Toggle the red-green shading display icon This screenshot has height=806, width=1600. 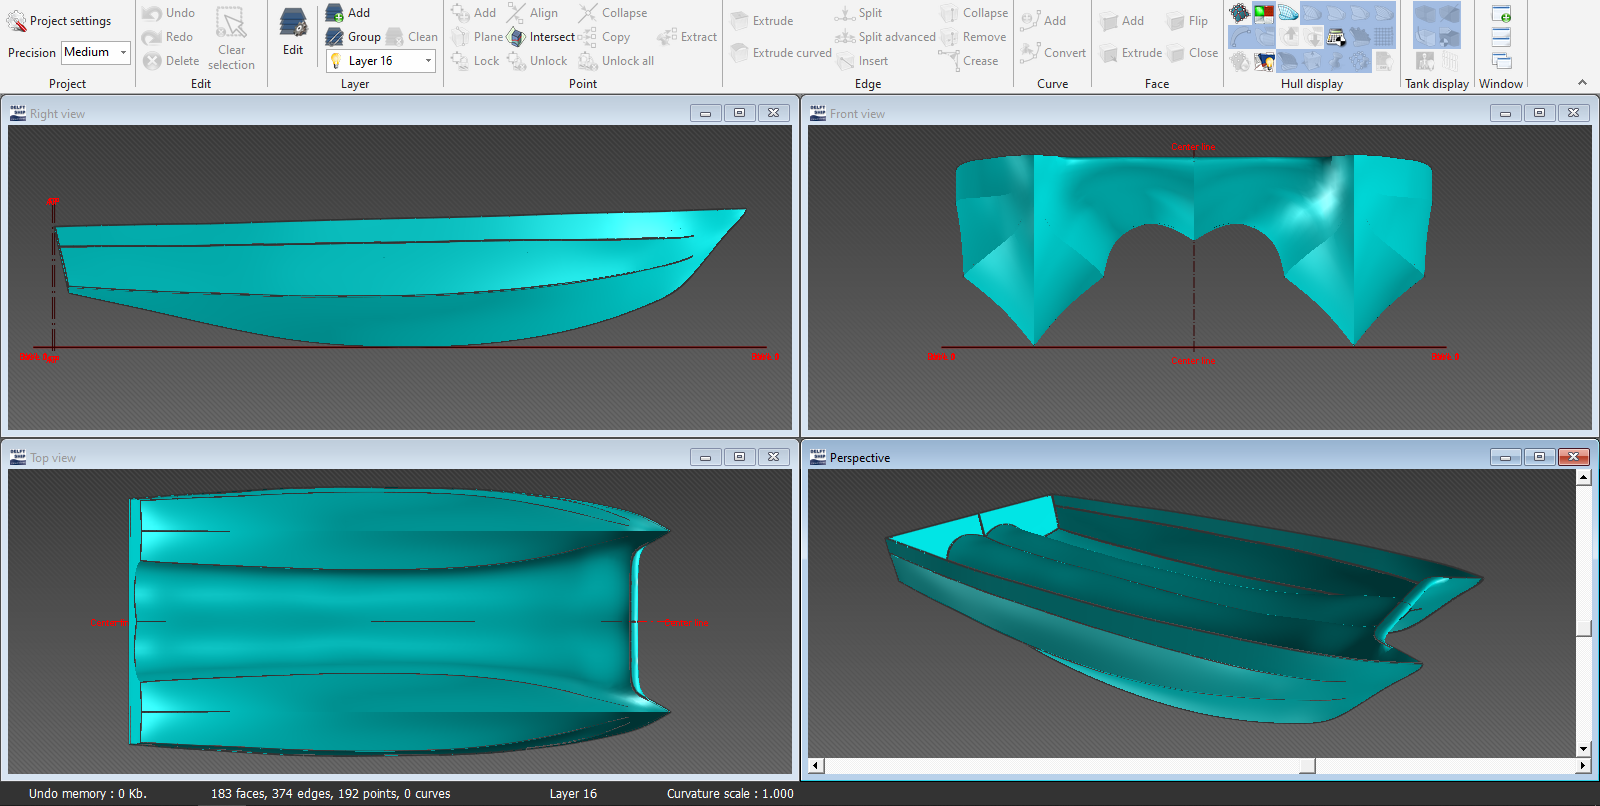tap(1264, 13)
